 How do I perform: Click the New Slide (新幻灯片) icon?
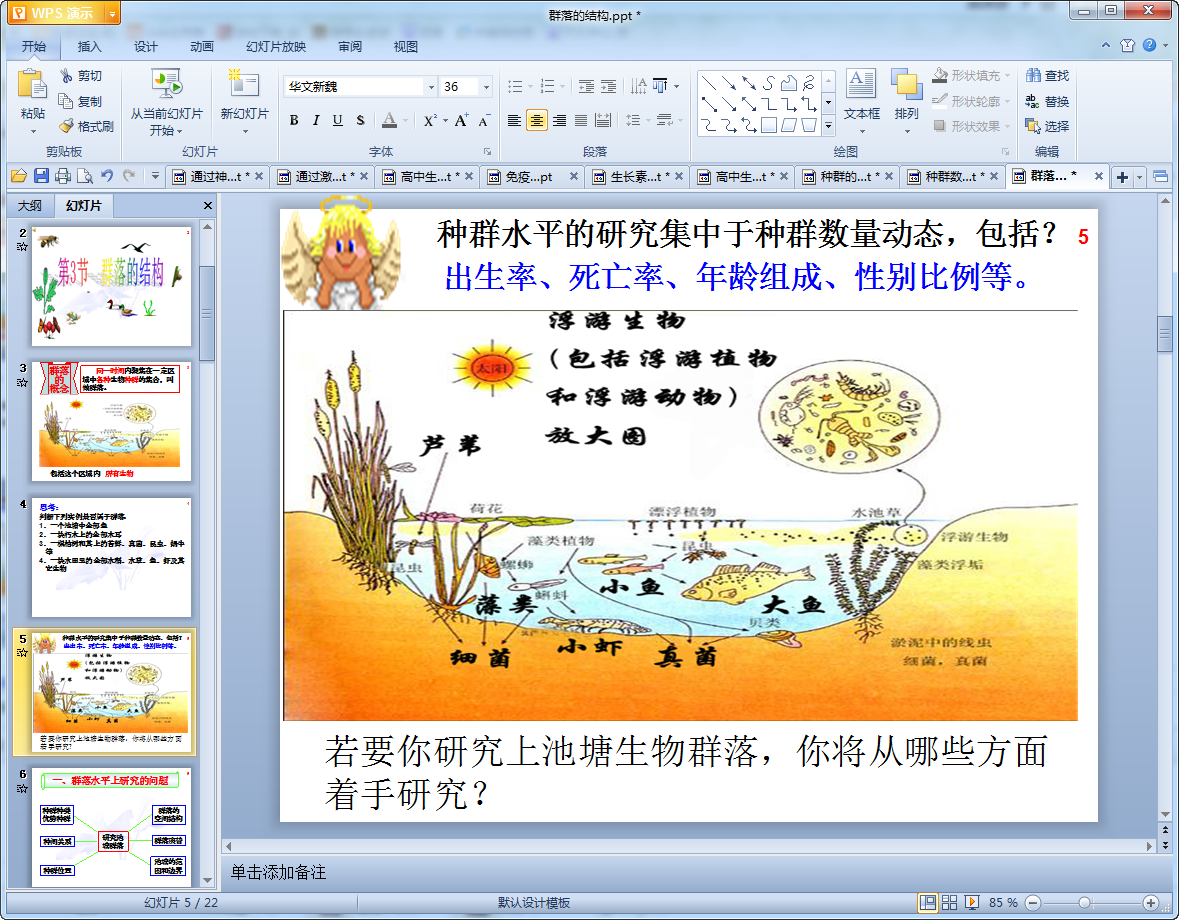click(x=244, y=84)
